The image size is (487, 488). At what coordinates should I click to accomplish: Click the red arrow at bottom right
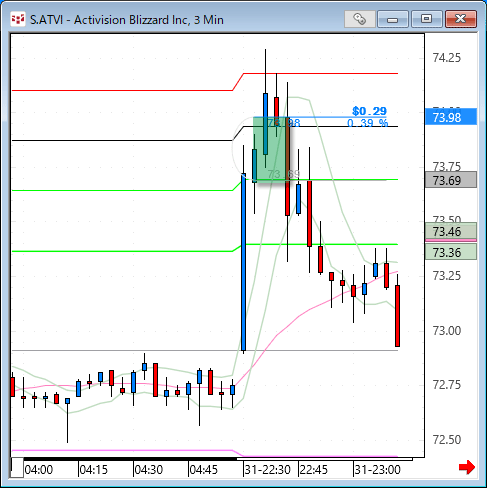tap(467, 467)
